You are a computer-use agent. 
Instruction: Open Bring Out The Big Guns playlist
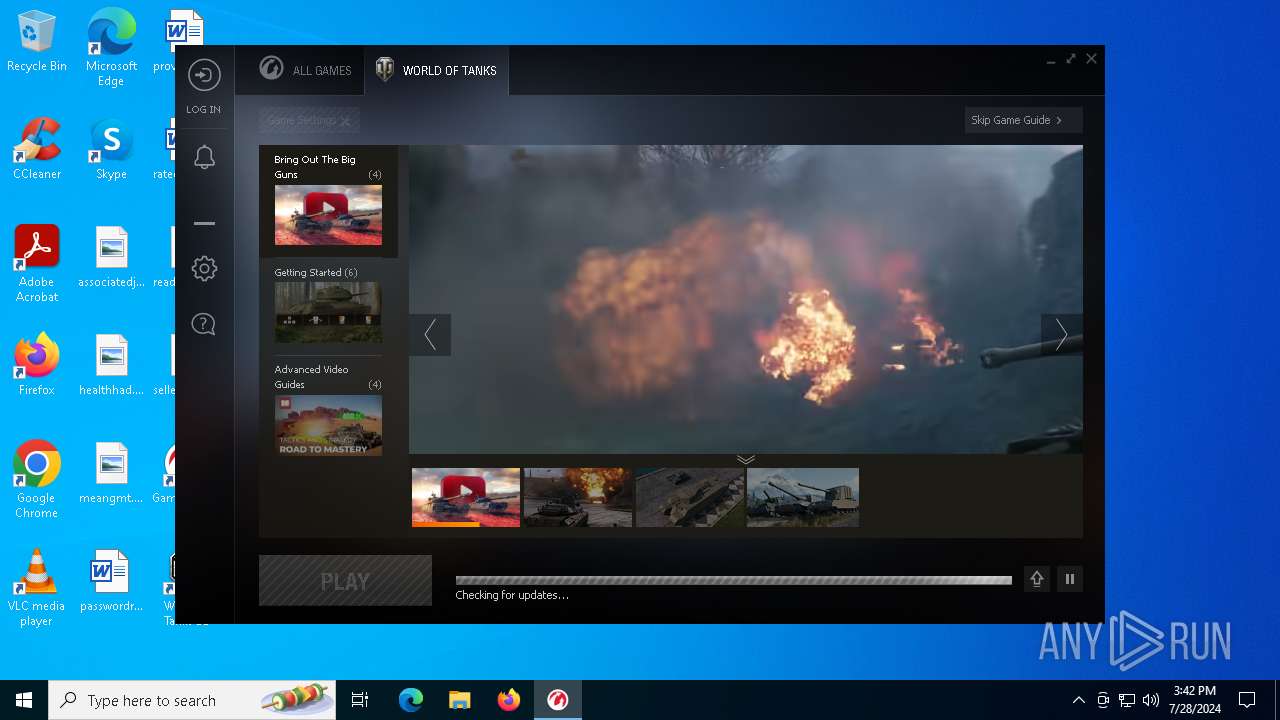(328, 201)
